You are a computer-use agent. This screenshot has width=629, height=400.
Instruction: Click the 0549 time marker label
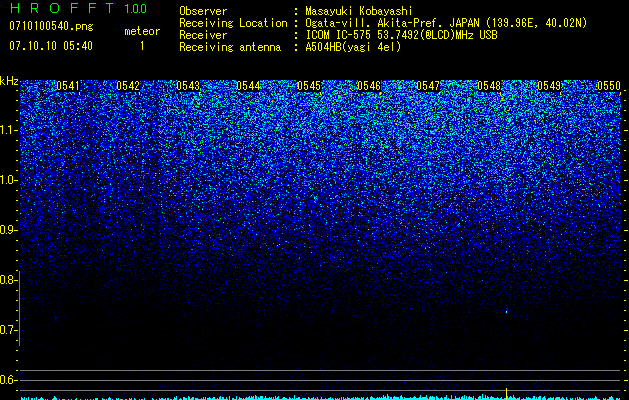(549, 86)
